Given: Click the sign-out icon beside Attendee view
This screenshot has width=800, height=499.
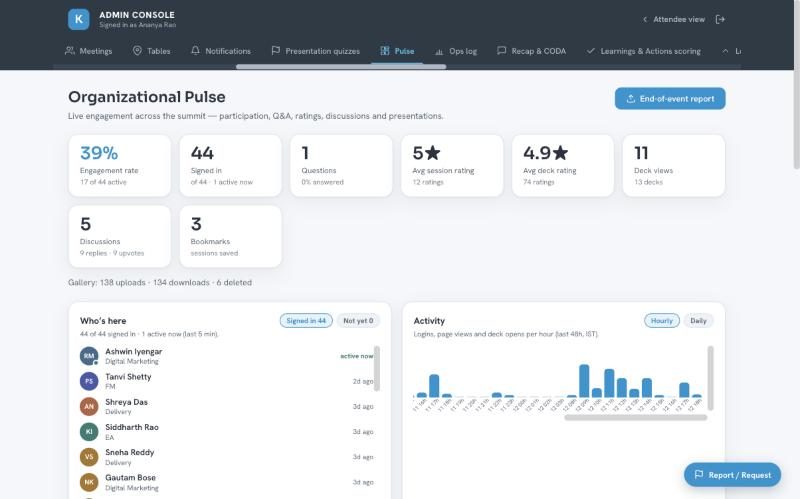Looking at the screenshot, I should point(720,19).
